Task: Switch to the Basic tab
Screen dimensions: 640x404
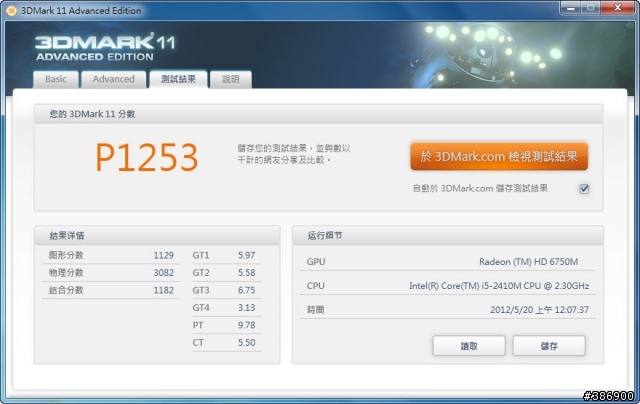Action: [x=56, y=79]
